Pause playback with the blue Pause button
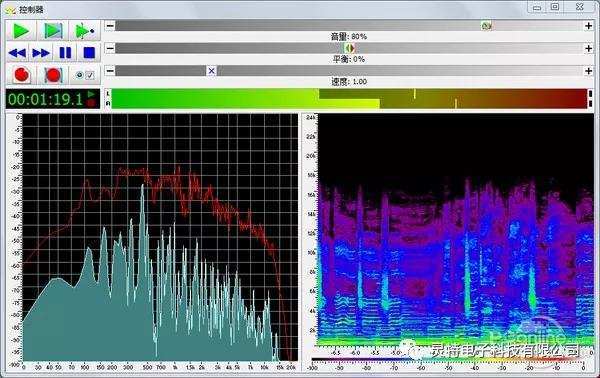This screenshot has height=378, width=600. (65, 53)
